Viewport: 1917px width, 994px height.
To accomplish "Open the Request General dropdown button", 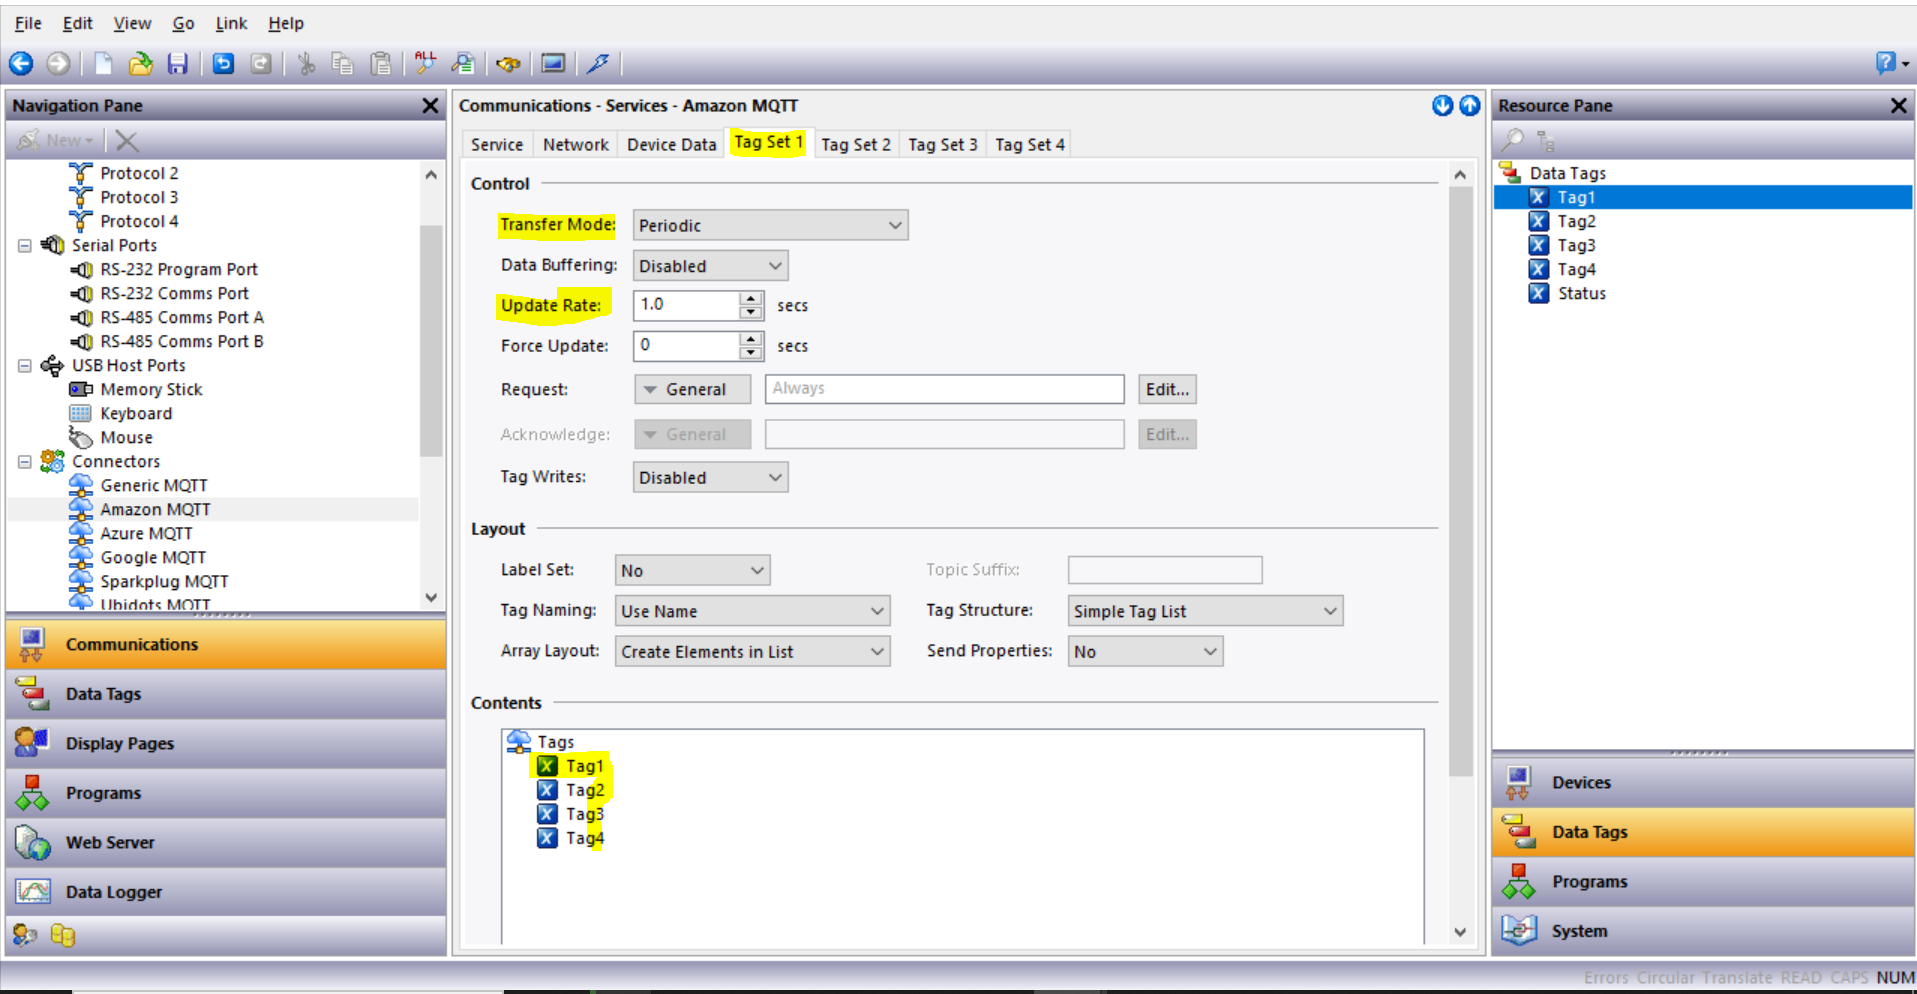I will [692, 389].
